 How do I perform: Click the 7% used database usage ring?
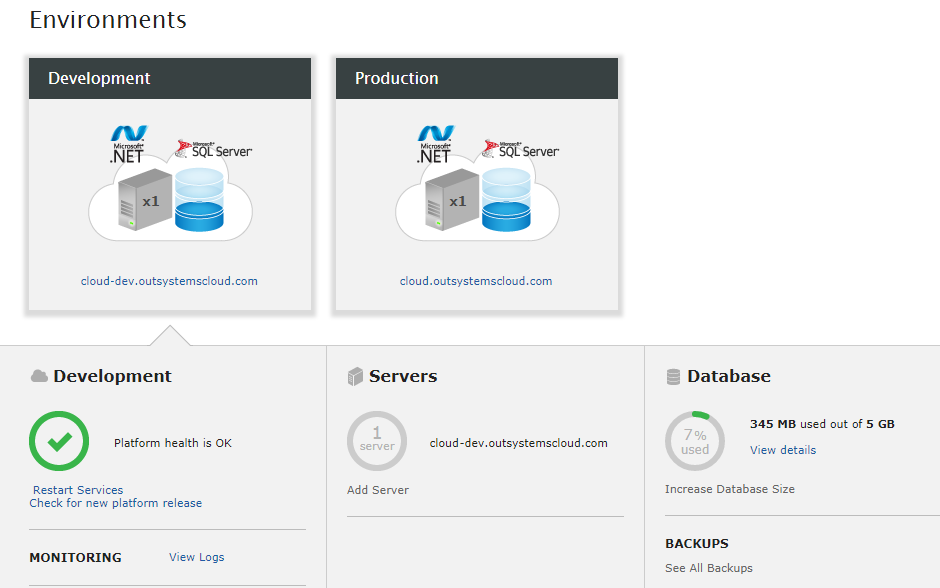[695, 441]
